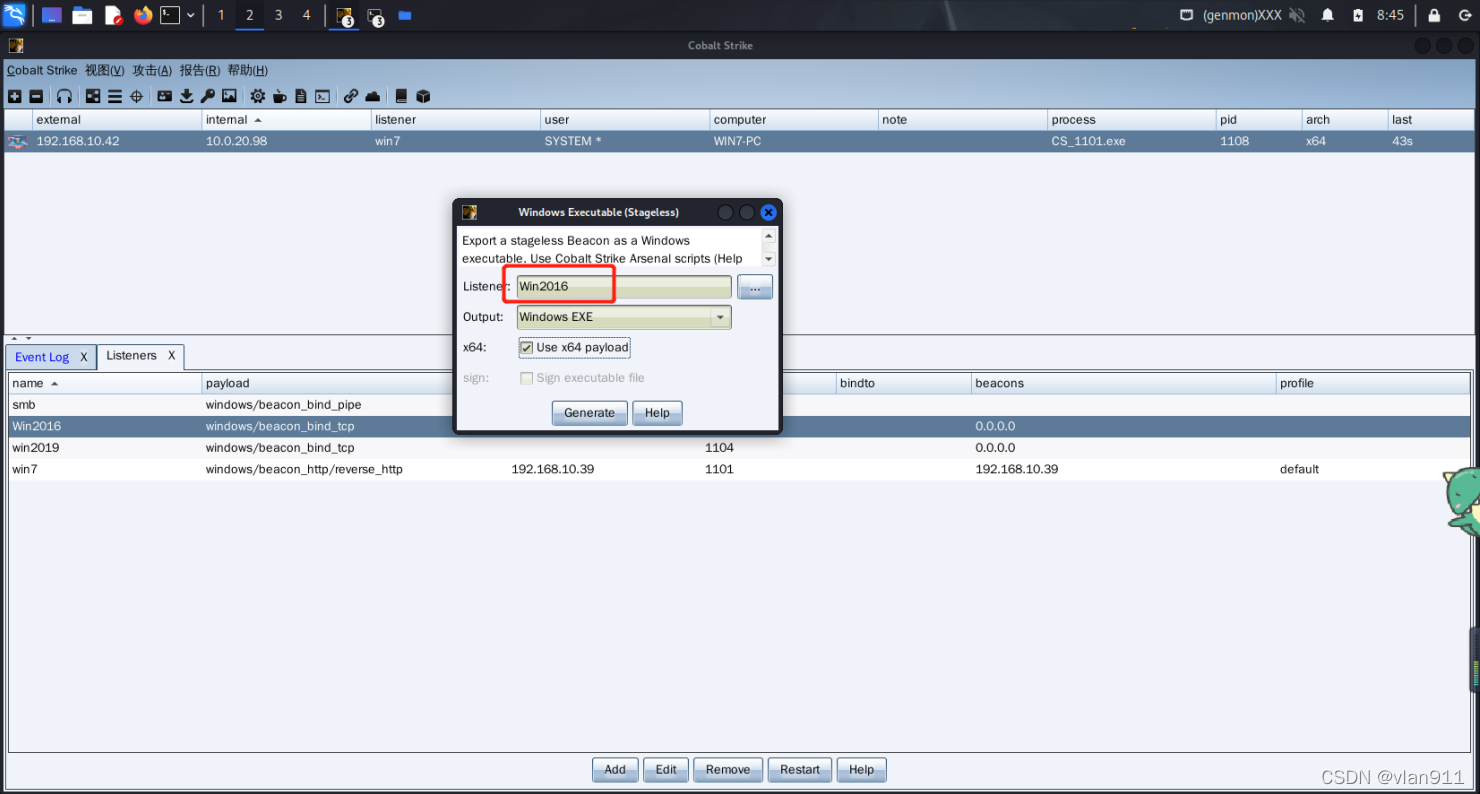Open manage web server cloud icon
Screen dimensions: 1480x794
pyautogui.click(x=373, y=96)
